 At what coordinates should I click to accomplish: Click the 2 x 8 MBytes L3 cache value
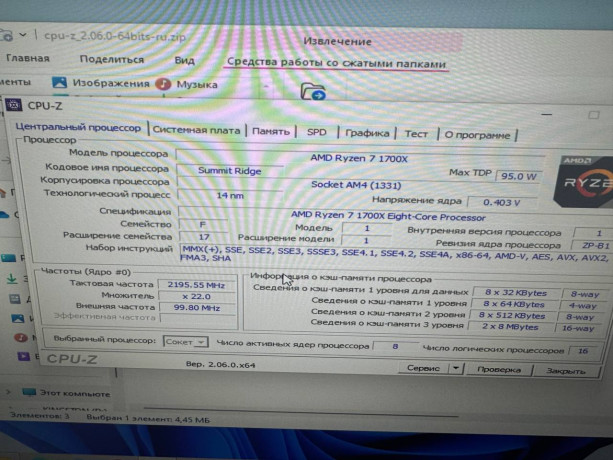tap(510, 326)
